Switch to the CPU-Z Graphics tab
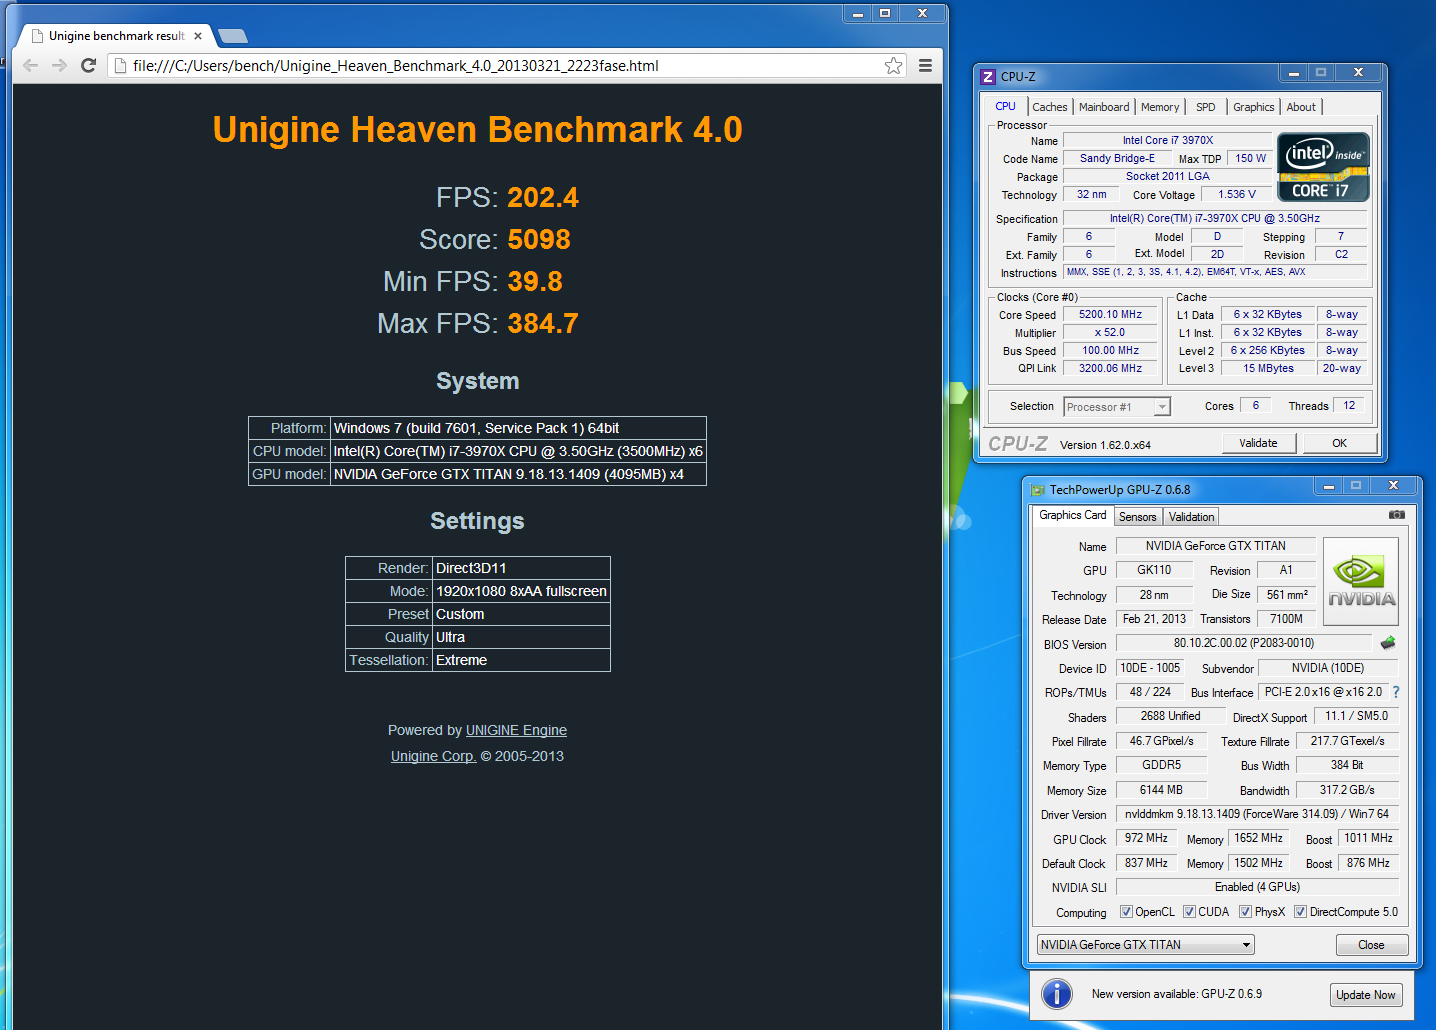The image size is (1436, 1030). [x=1254, y=107]
